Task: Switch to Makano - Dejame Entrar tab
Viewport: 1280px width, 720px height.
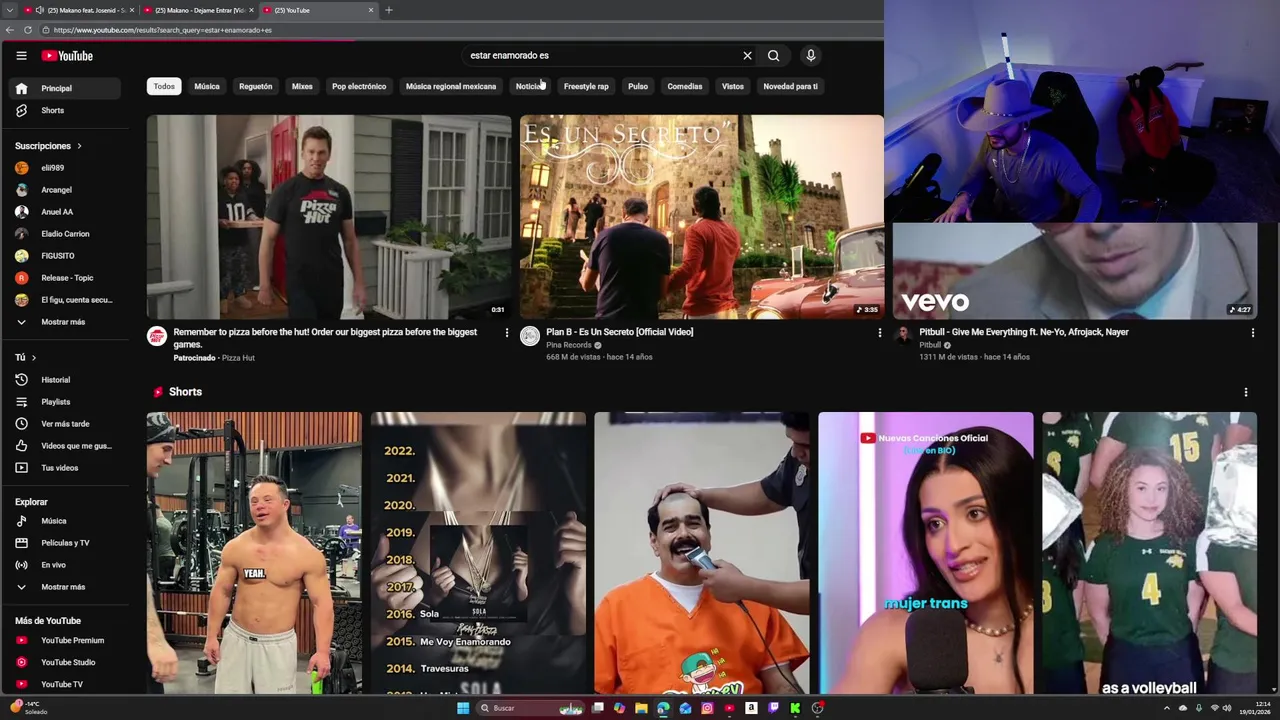Action: coord(199,10)
